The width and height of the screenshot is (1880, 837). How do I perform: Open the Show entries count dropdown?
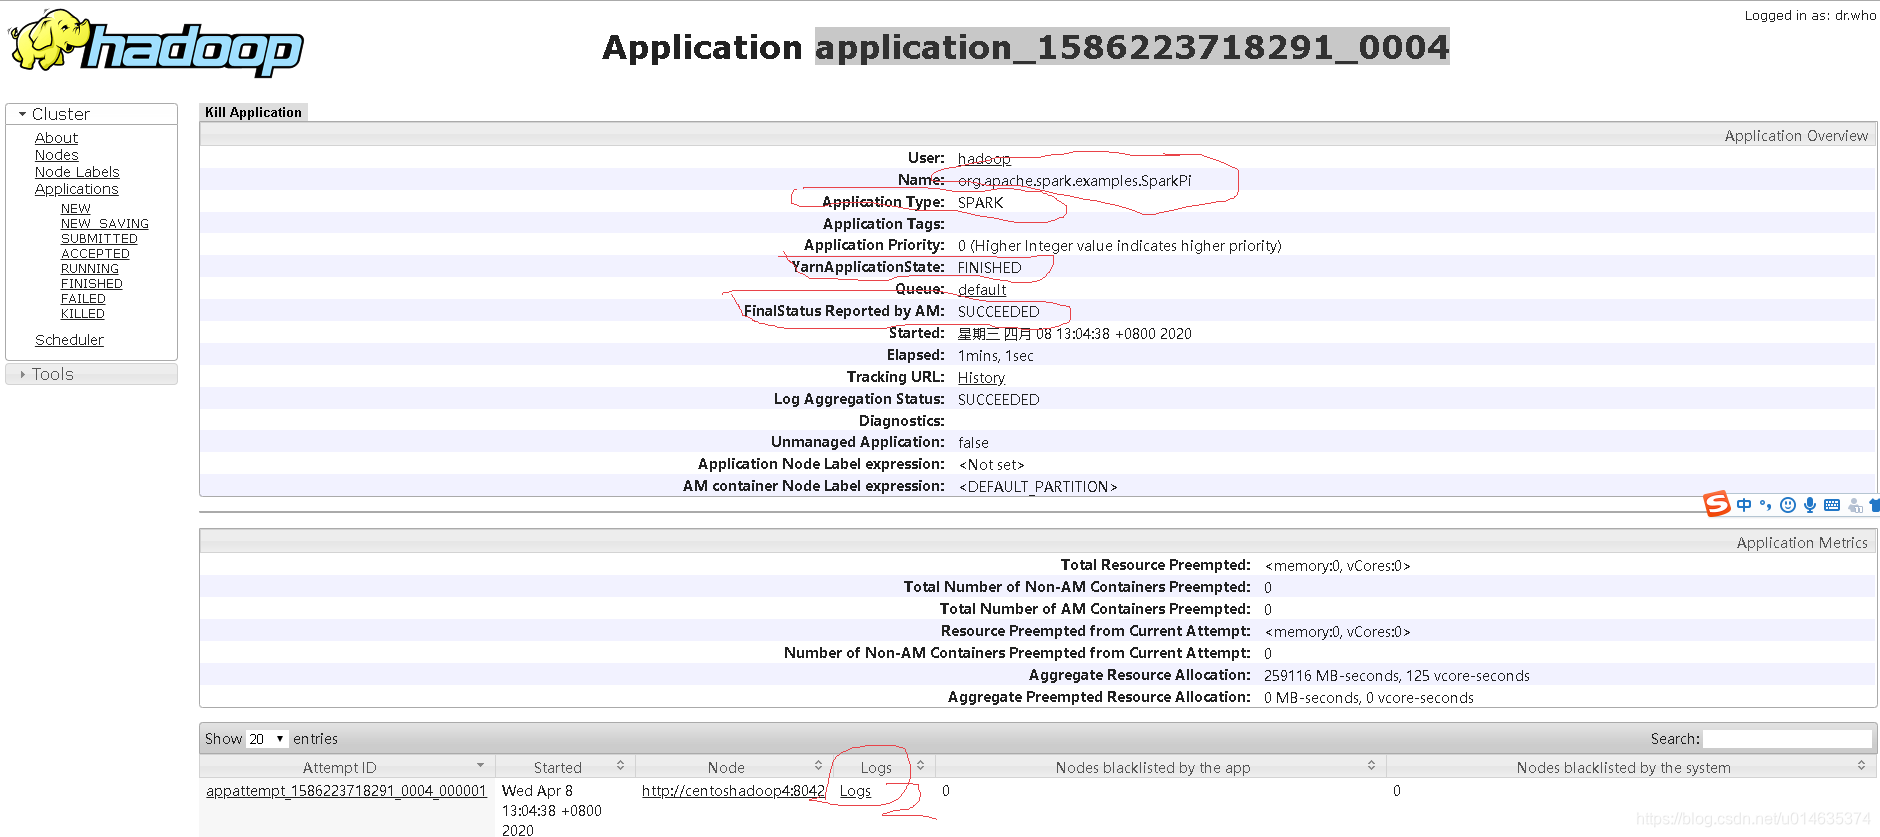(267, 739)
